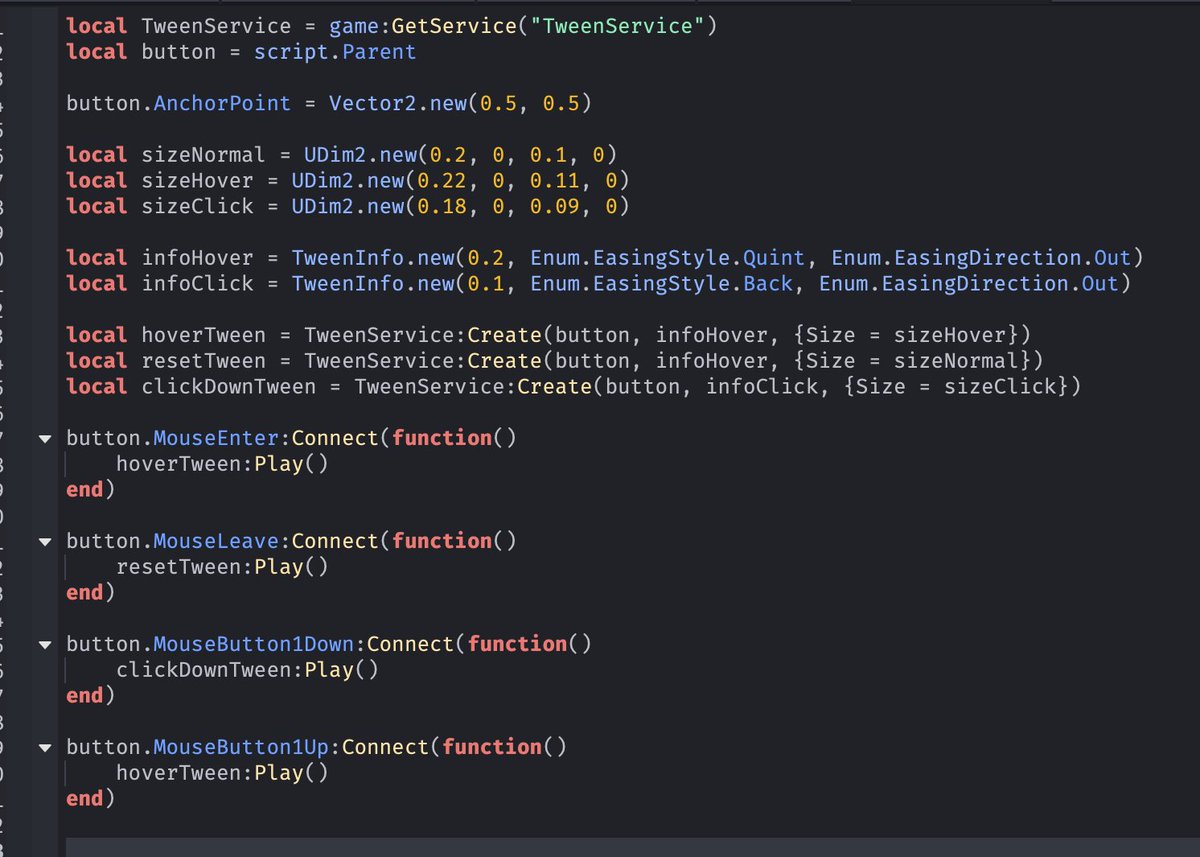Click the resetTween variable declaration
Viewport: 1200px width, 857px height.
pos(204,360)
